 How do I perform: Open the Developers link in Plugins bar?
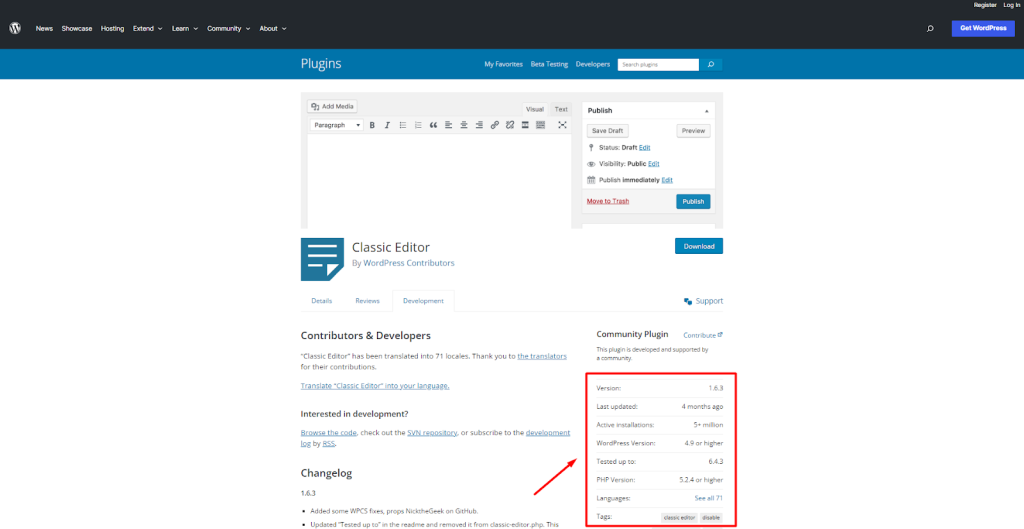point(593,65)
